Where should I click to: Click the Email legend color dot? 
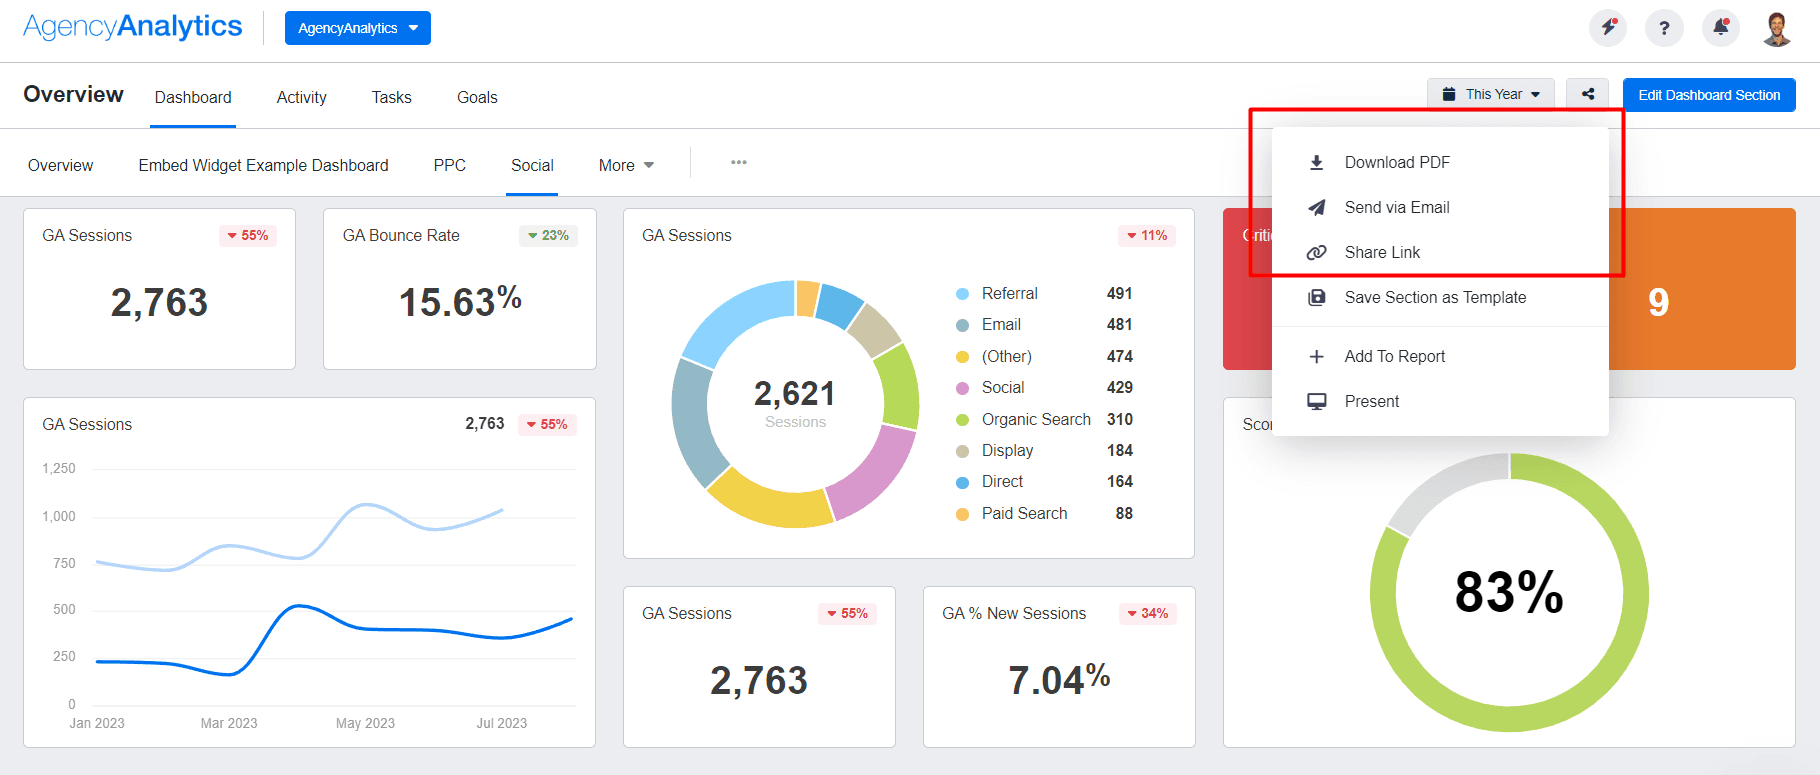pyautogui.click(x=962, y=325)
